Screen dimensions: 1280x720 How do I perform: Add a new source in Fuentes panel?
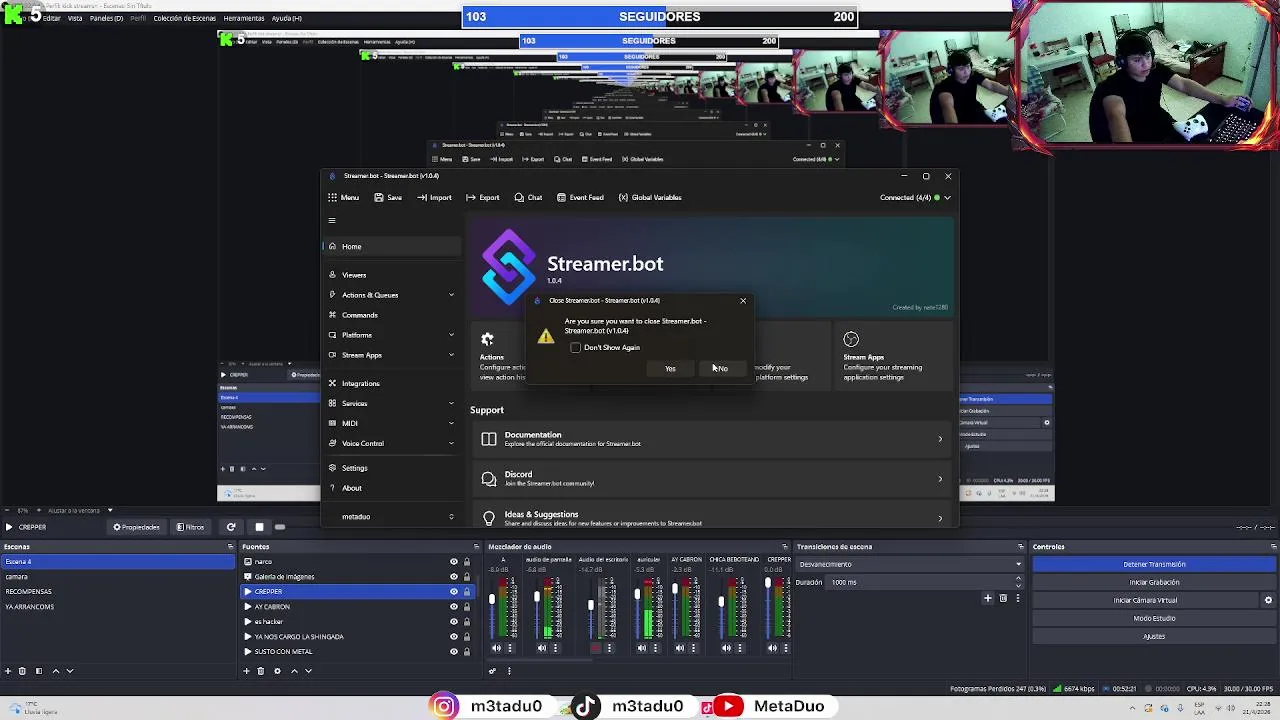click(246, 671)
